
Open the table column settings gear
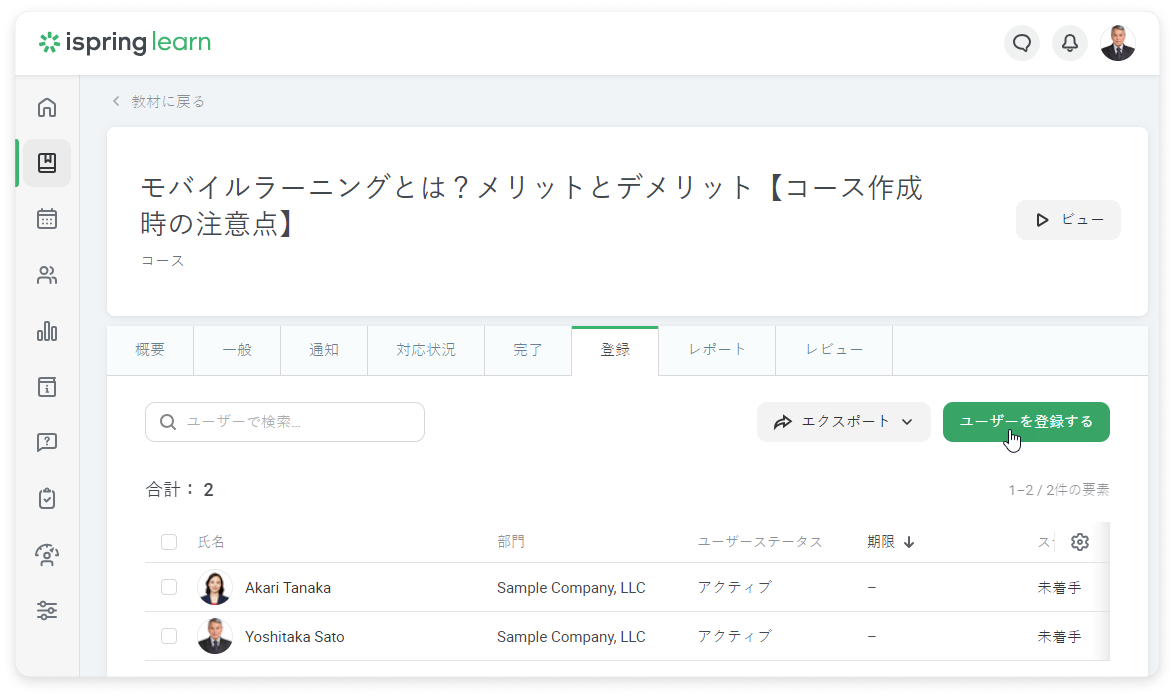click(x=1079, y=542)
